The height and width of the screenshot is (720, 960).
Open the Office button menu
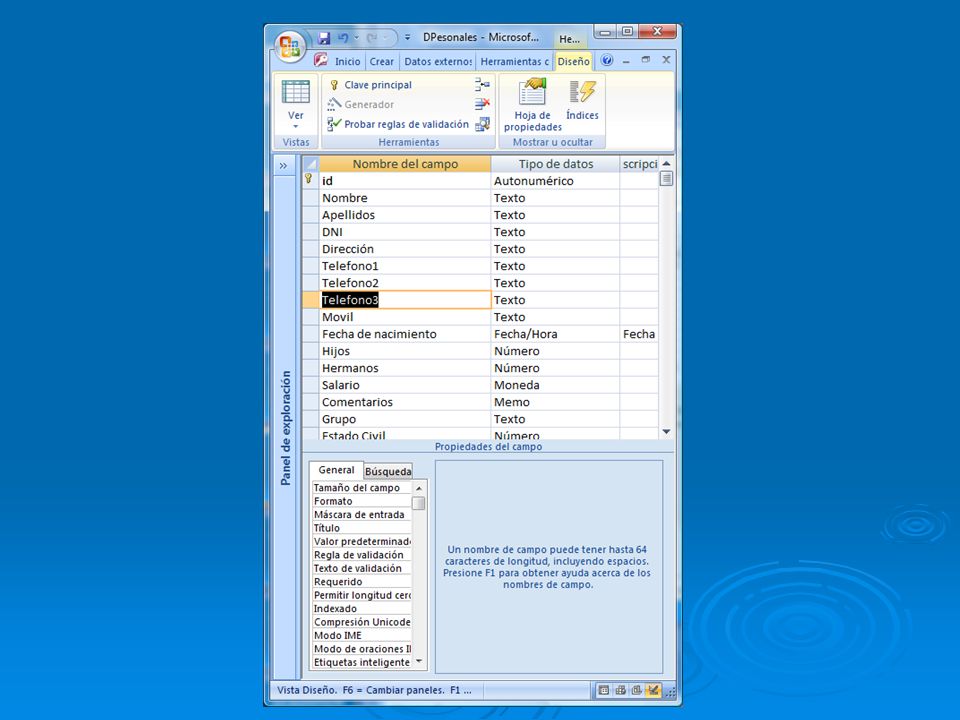pyautogui.click(x=290, y=47)
